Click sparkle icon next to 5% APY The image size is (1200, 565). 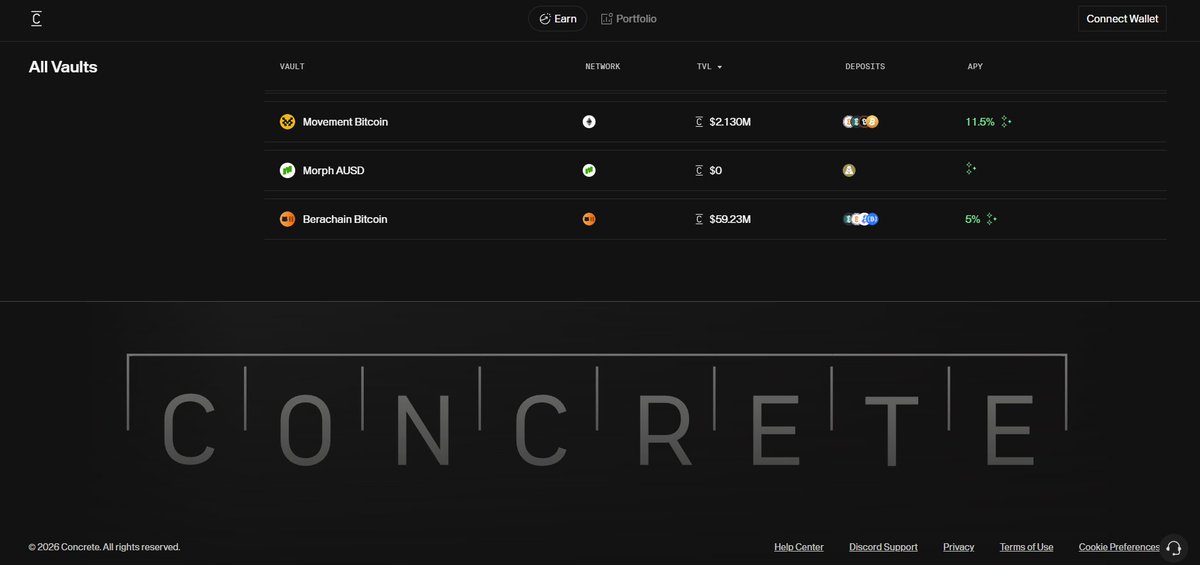991,219
